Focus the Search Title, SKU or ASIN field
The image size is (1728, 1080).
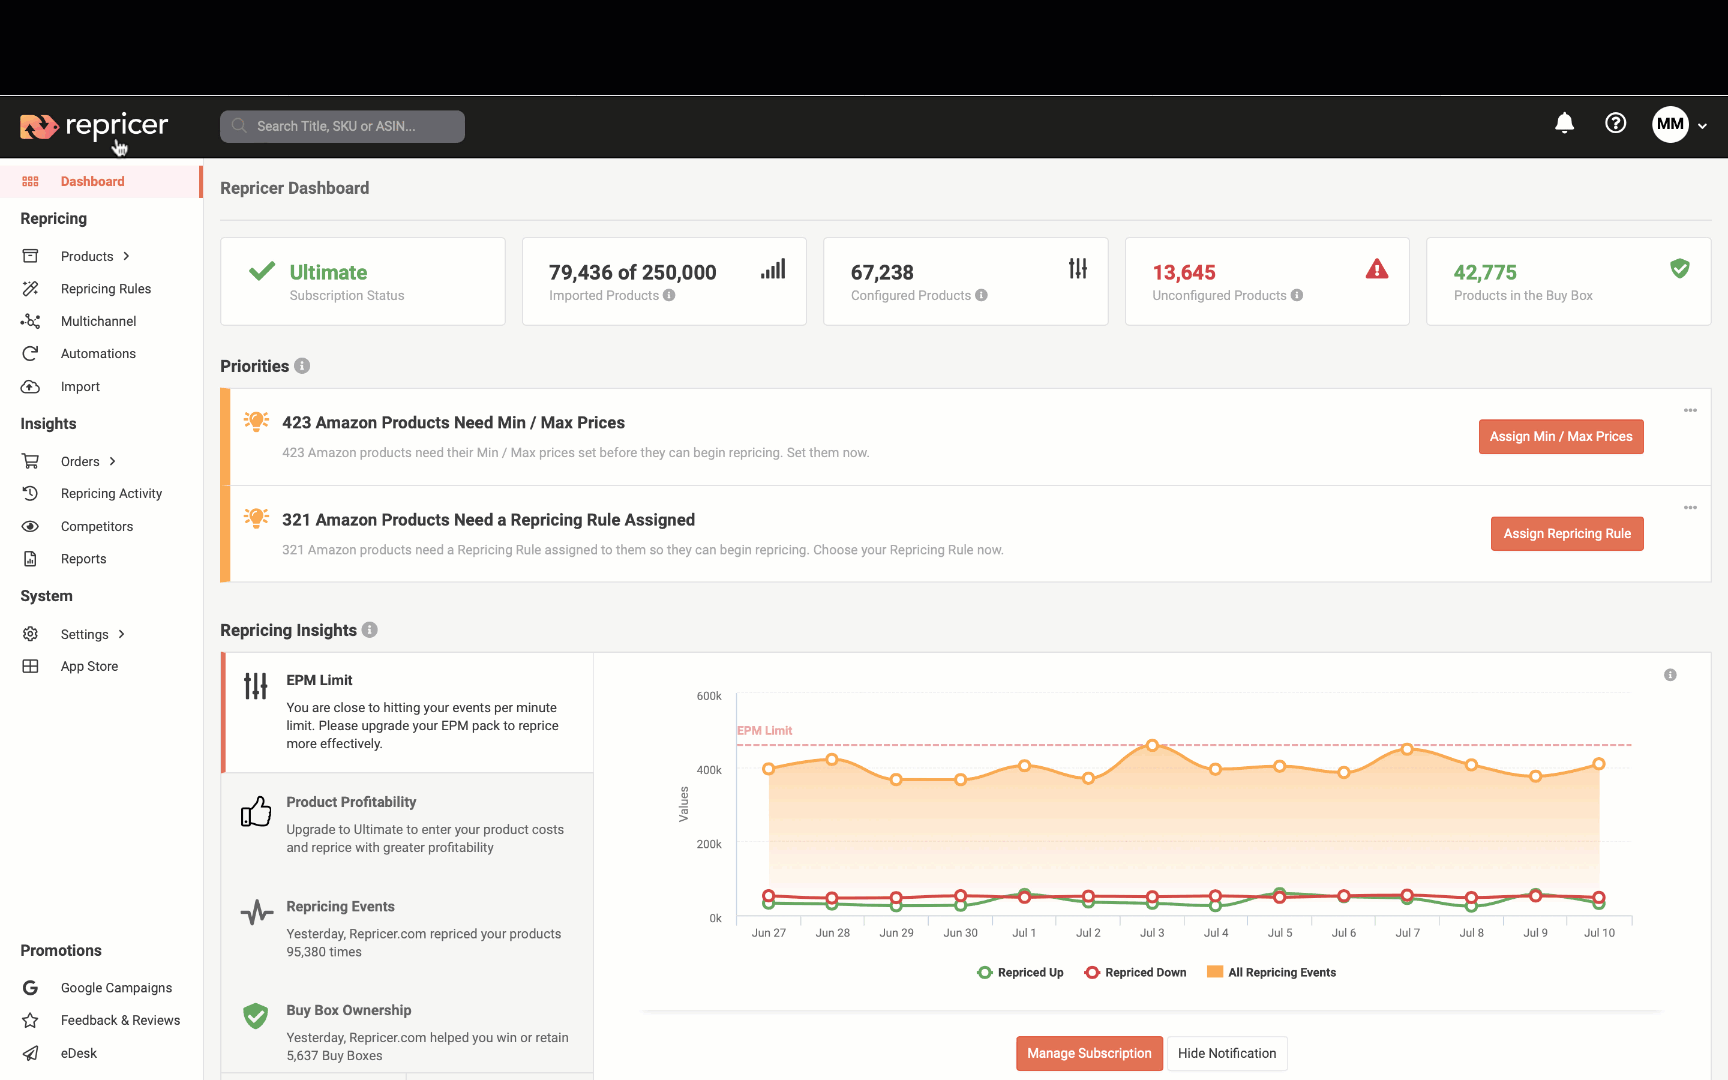tap(342, 126)
